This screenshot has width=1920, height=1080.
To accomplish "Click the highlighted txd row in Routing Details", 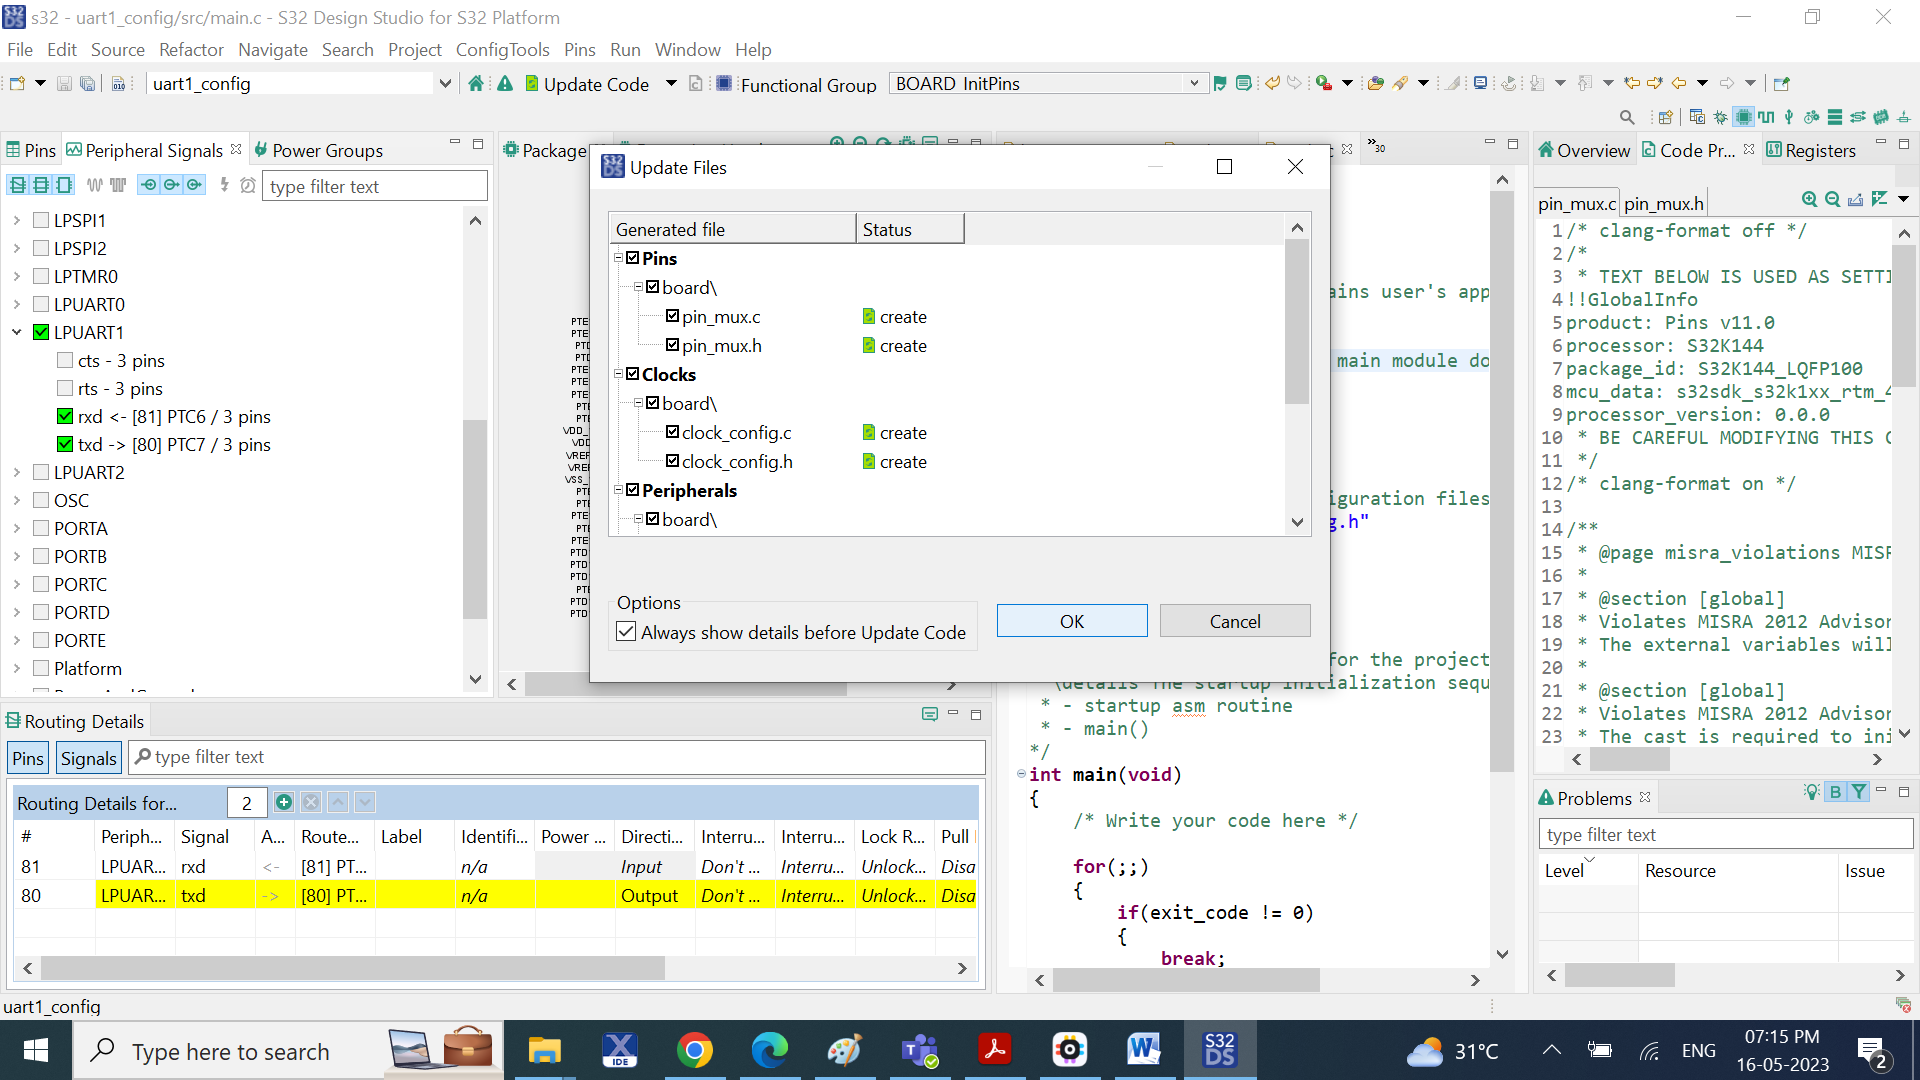I will coord(200,896).
